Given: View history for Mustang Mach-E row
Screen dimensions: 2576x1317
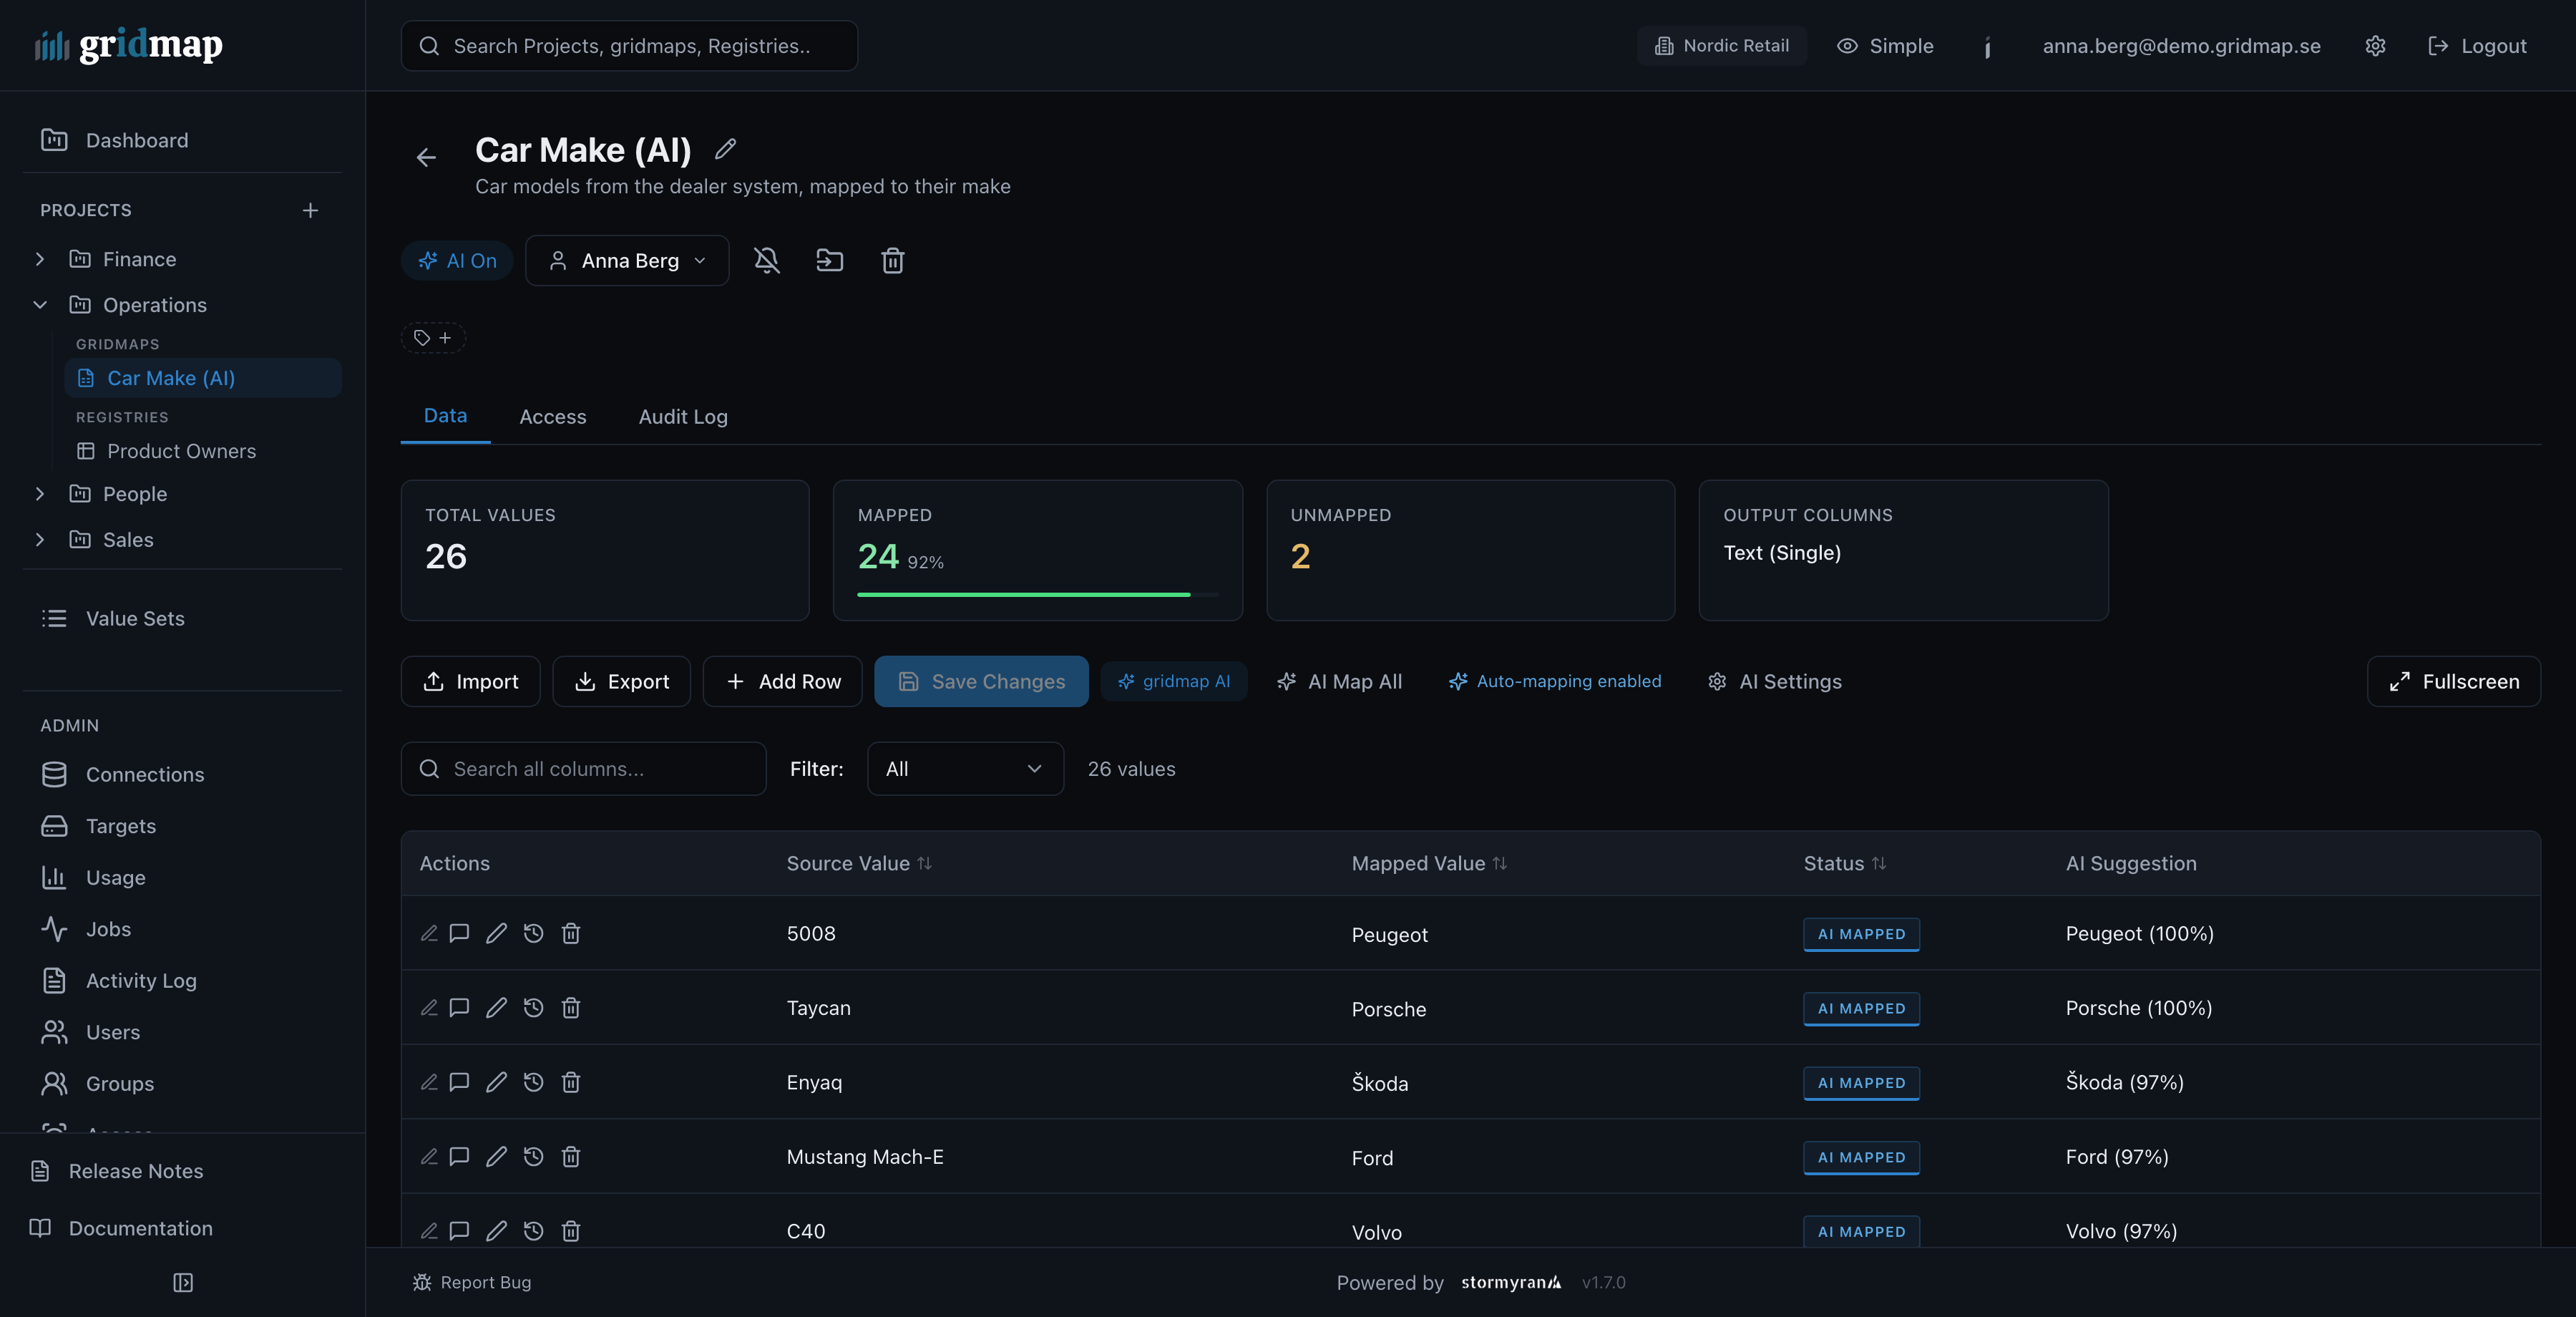Looking at the screenshot, I should (534, 1157).
